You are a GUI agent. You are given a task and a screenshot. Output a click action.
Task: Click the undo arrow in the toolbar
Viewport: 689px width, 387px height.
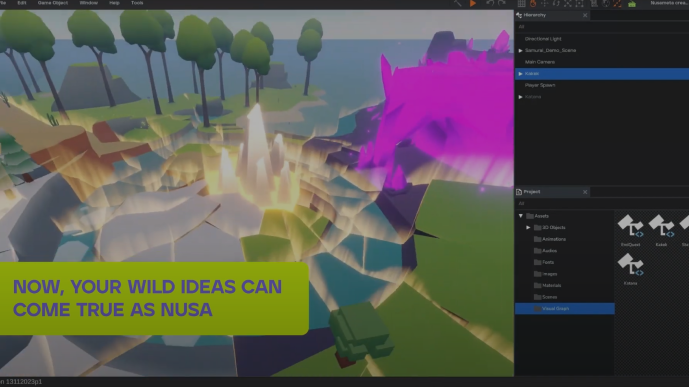point(490,4)
